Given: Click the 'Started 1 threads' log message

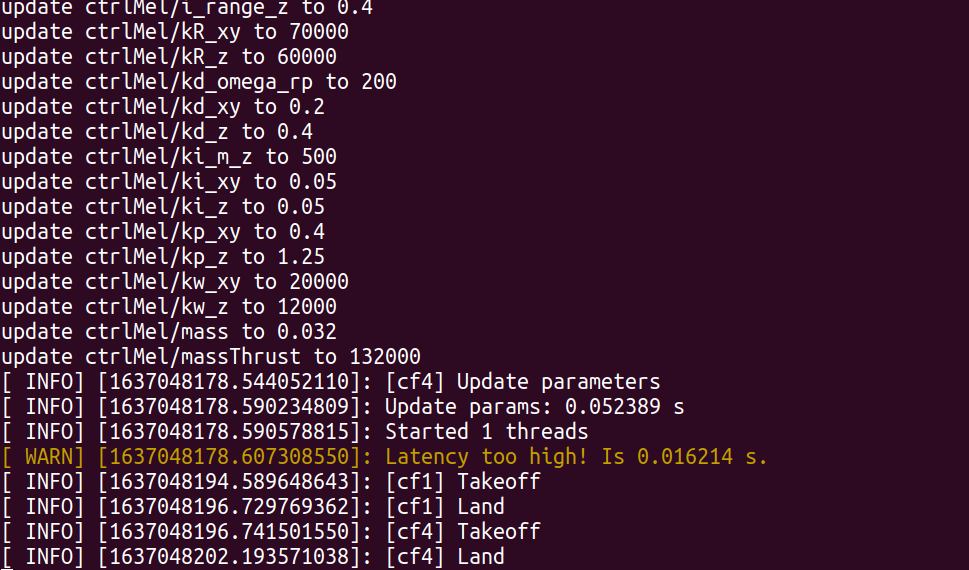Looking at the screenshot, I should pos(487,432).
